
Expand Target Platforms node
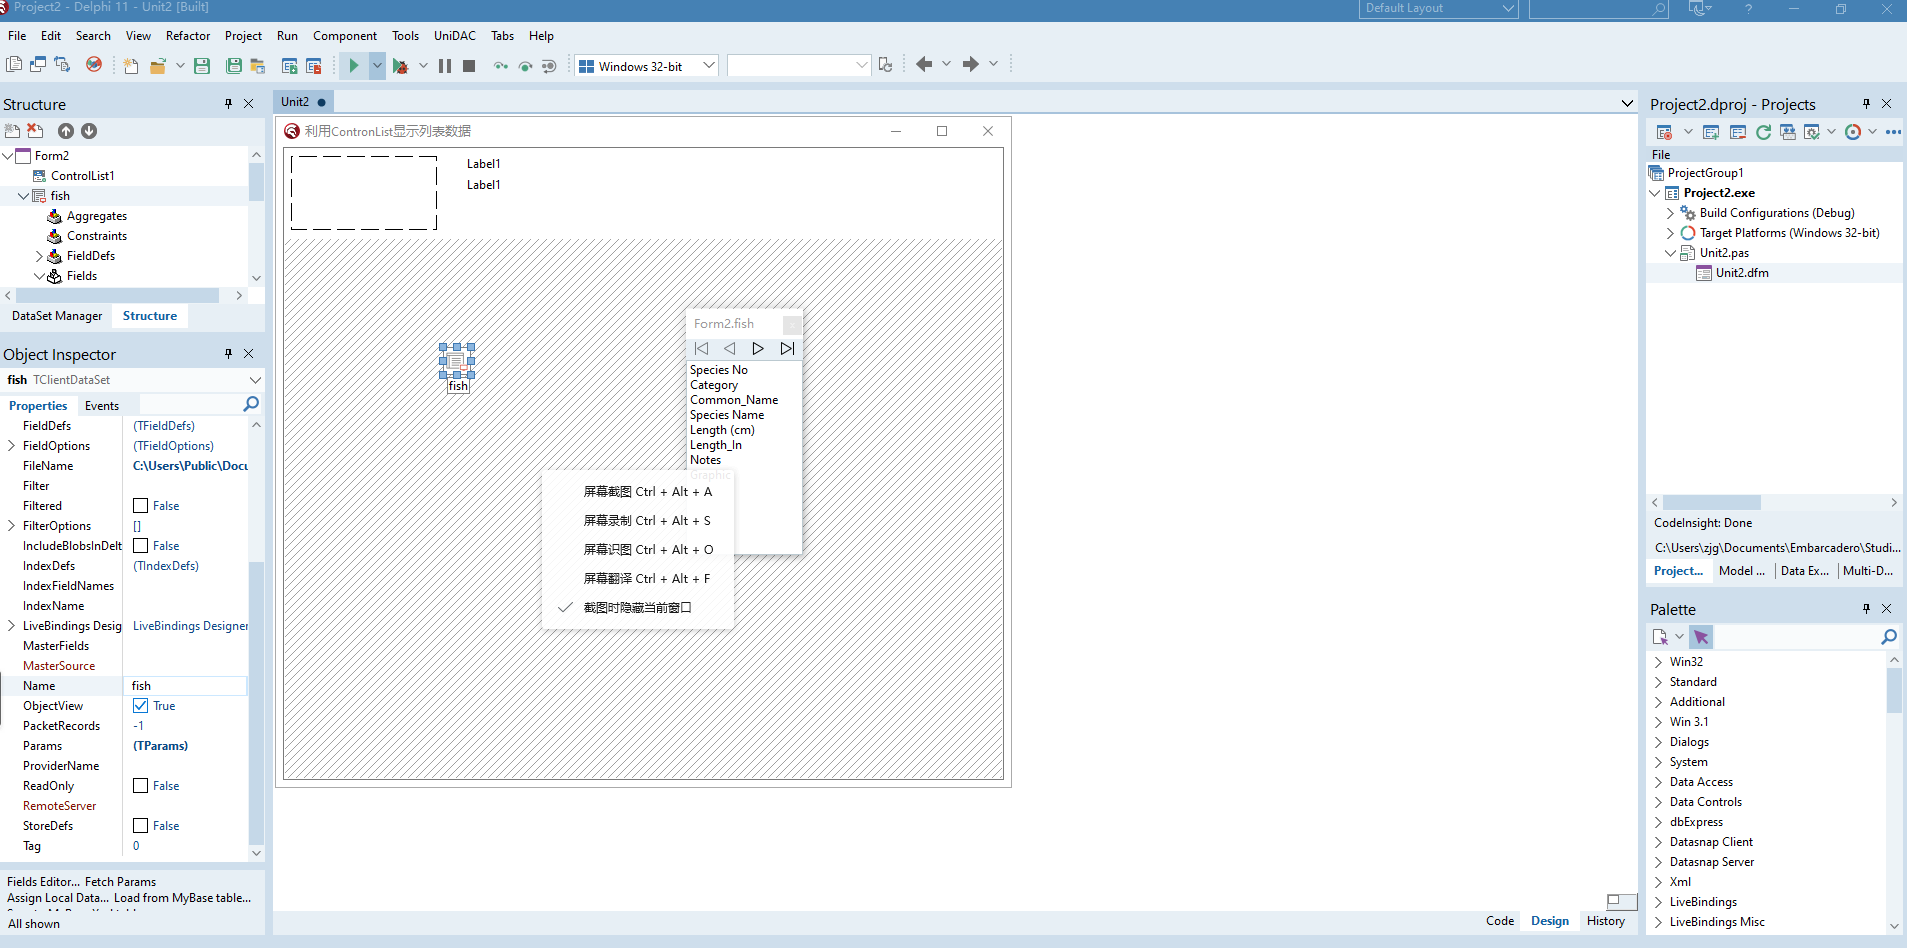(1670, 233)
